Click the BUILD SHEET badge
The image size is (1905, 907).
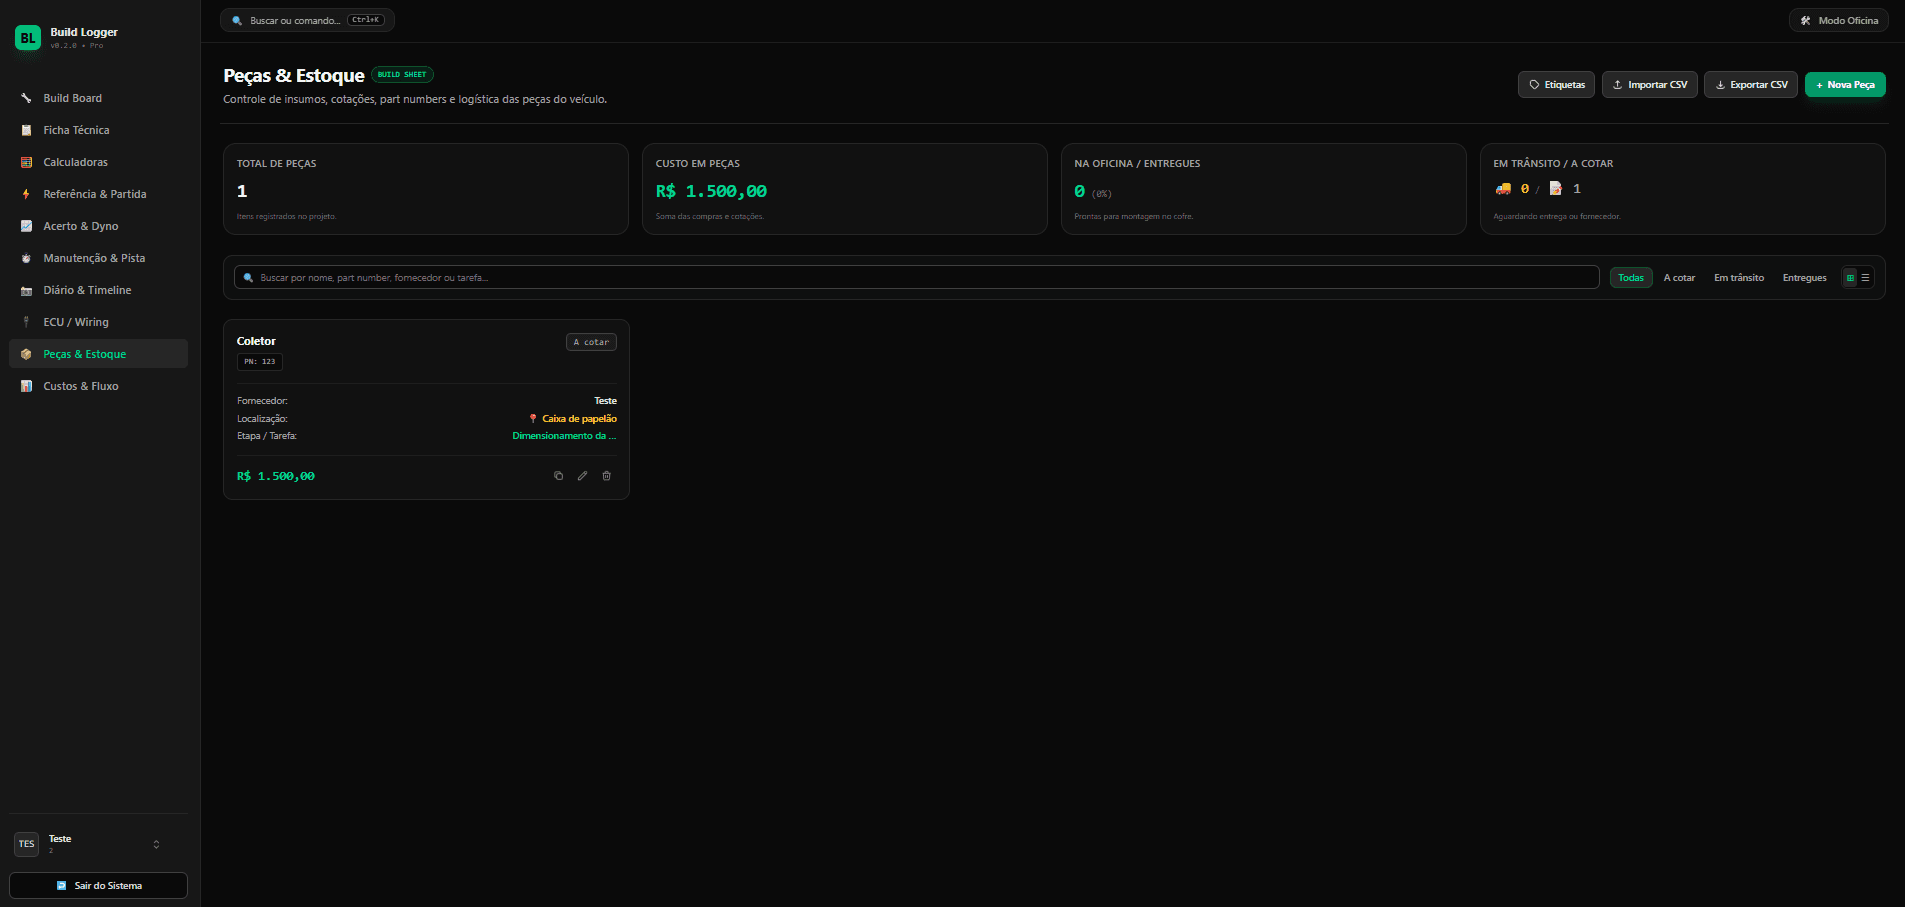point(402,75)
